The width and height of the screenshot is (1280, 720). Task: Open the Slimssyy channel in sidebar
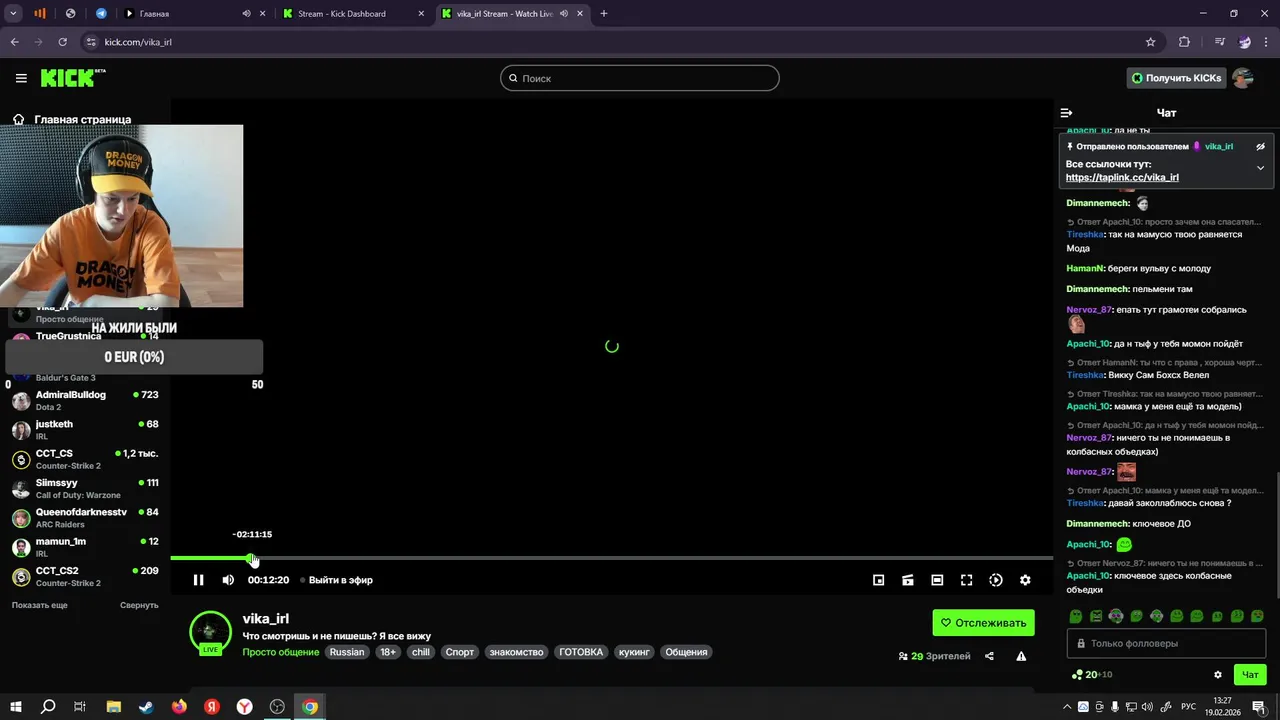point(85,488)
